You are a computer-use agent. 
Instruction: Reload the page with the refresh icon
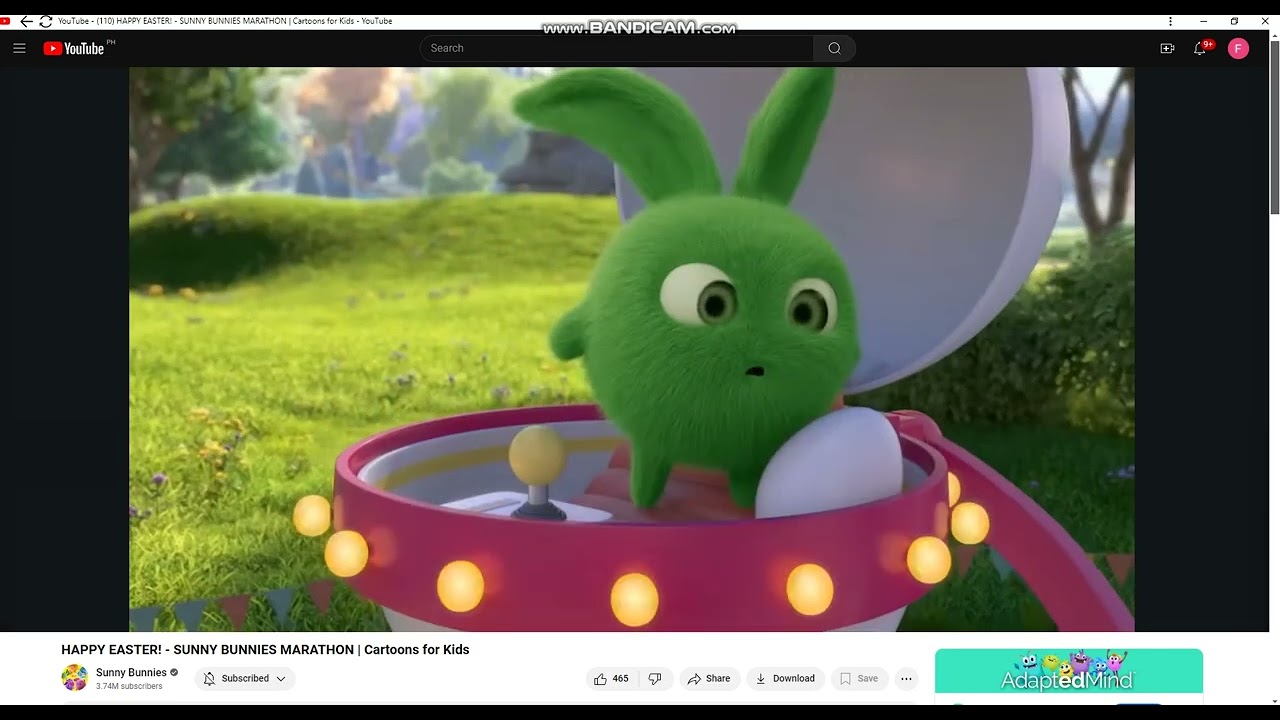45,21
